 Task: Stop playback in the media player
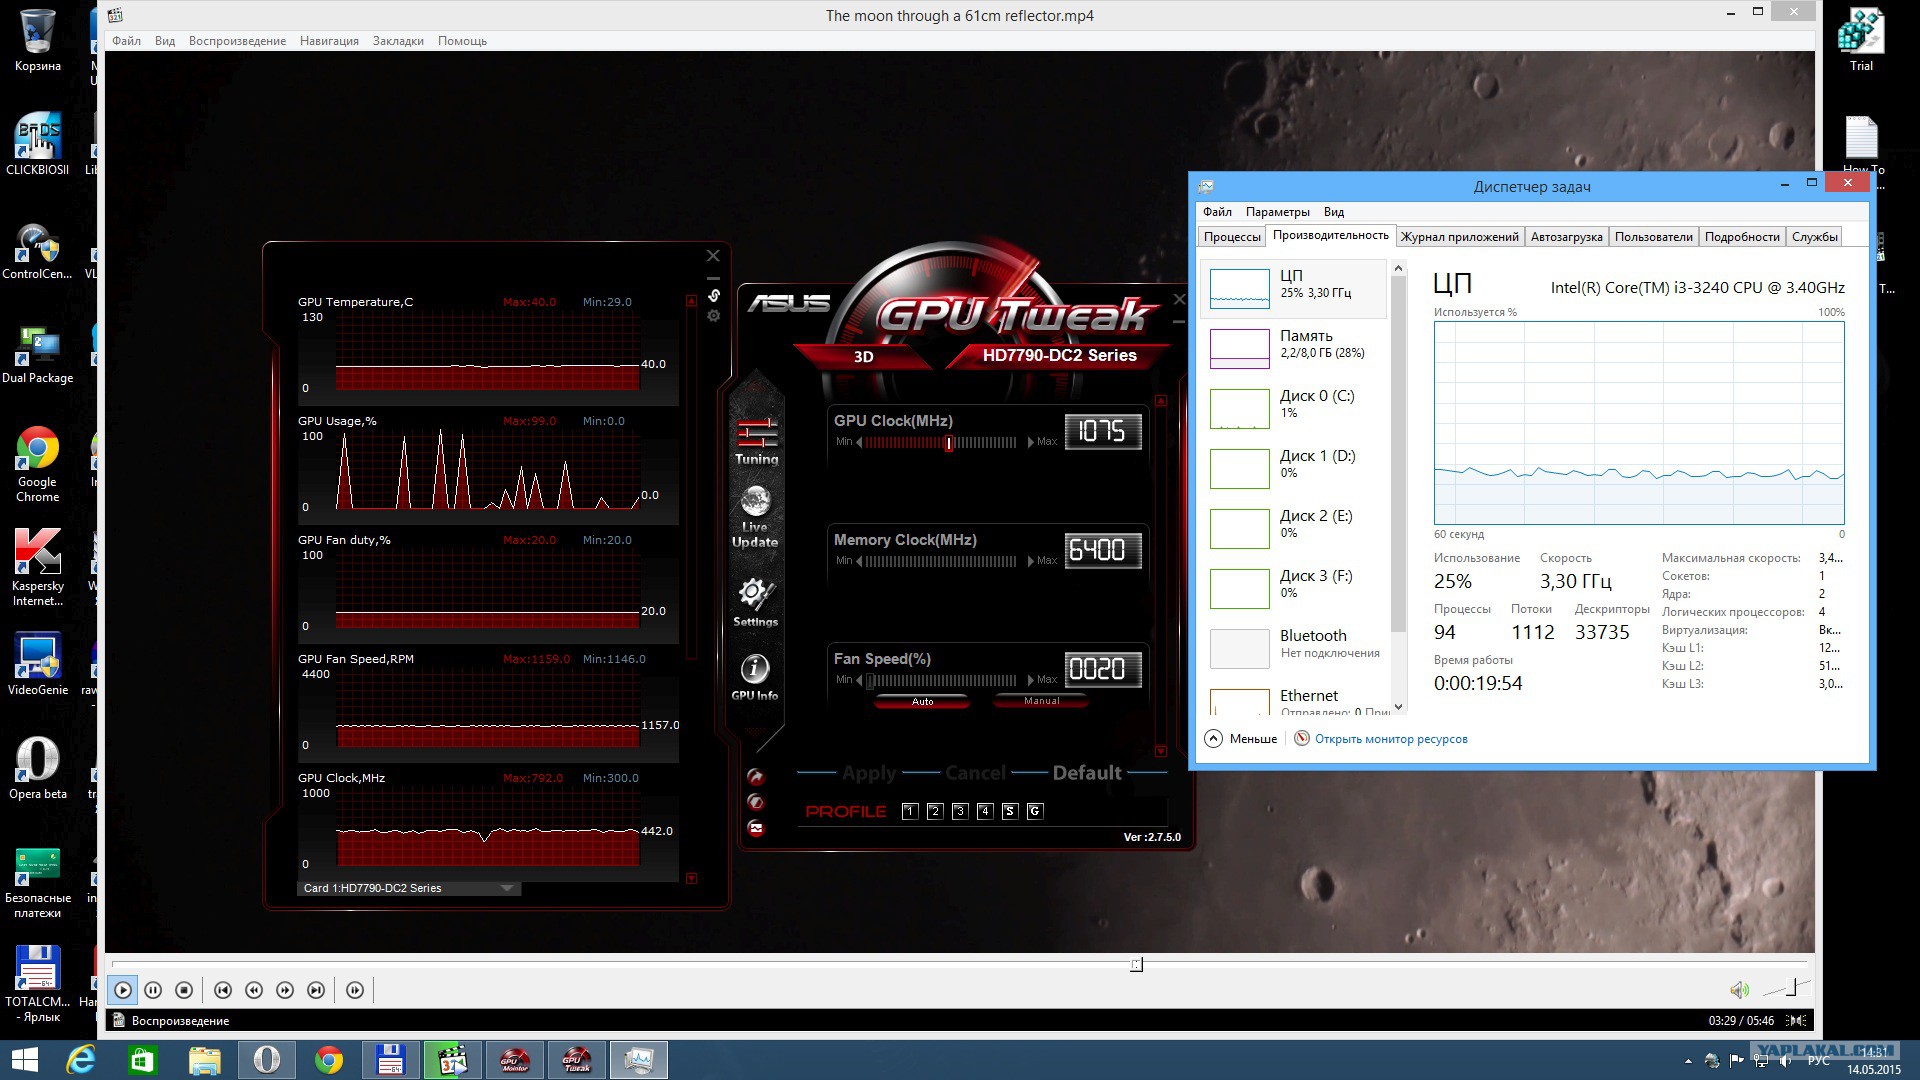pos(184,990)
